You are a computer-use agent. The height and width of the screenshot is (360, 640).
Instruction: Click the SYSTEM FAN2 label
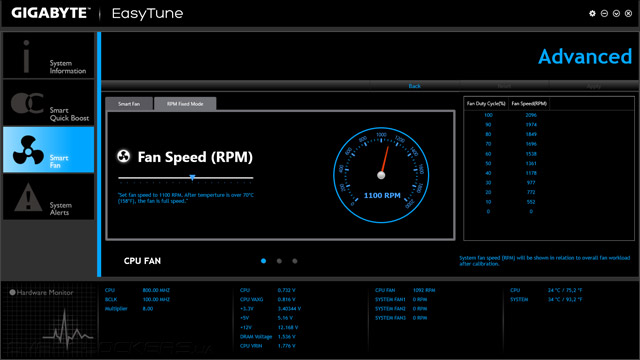(390, 309)
